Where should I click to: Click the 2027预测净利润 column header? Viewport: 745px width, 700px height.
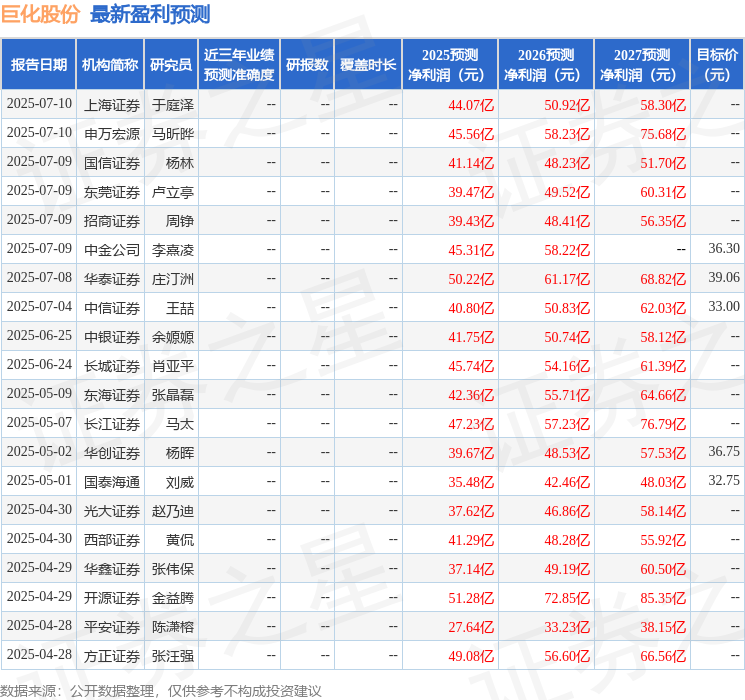641,65
